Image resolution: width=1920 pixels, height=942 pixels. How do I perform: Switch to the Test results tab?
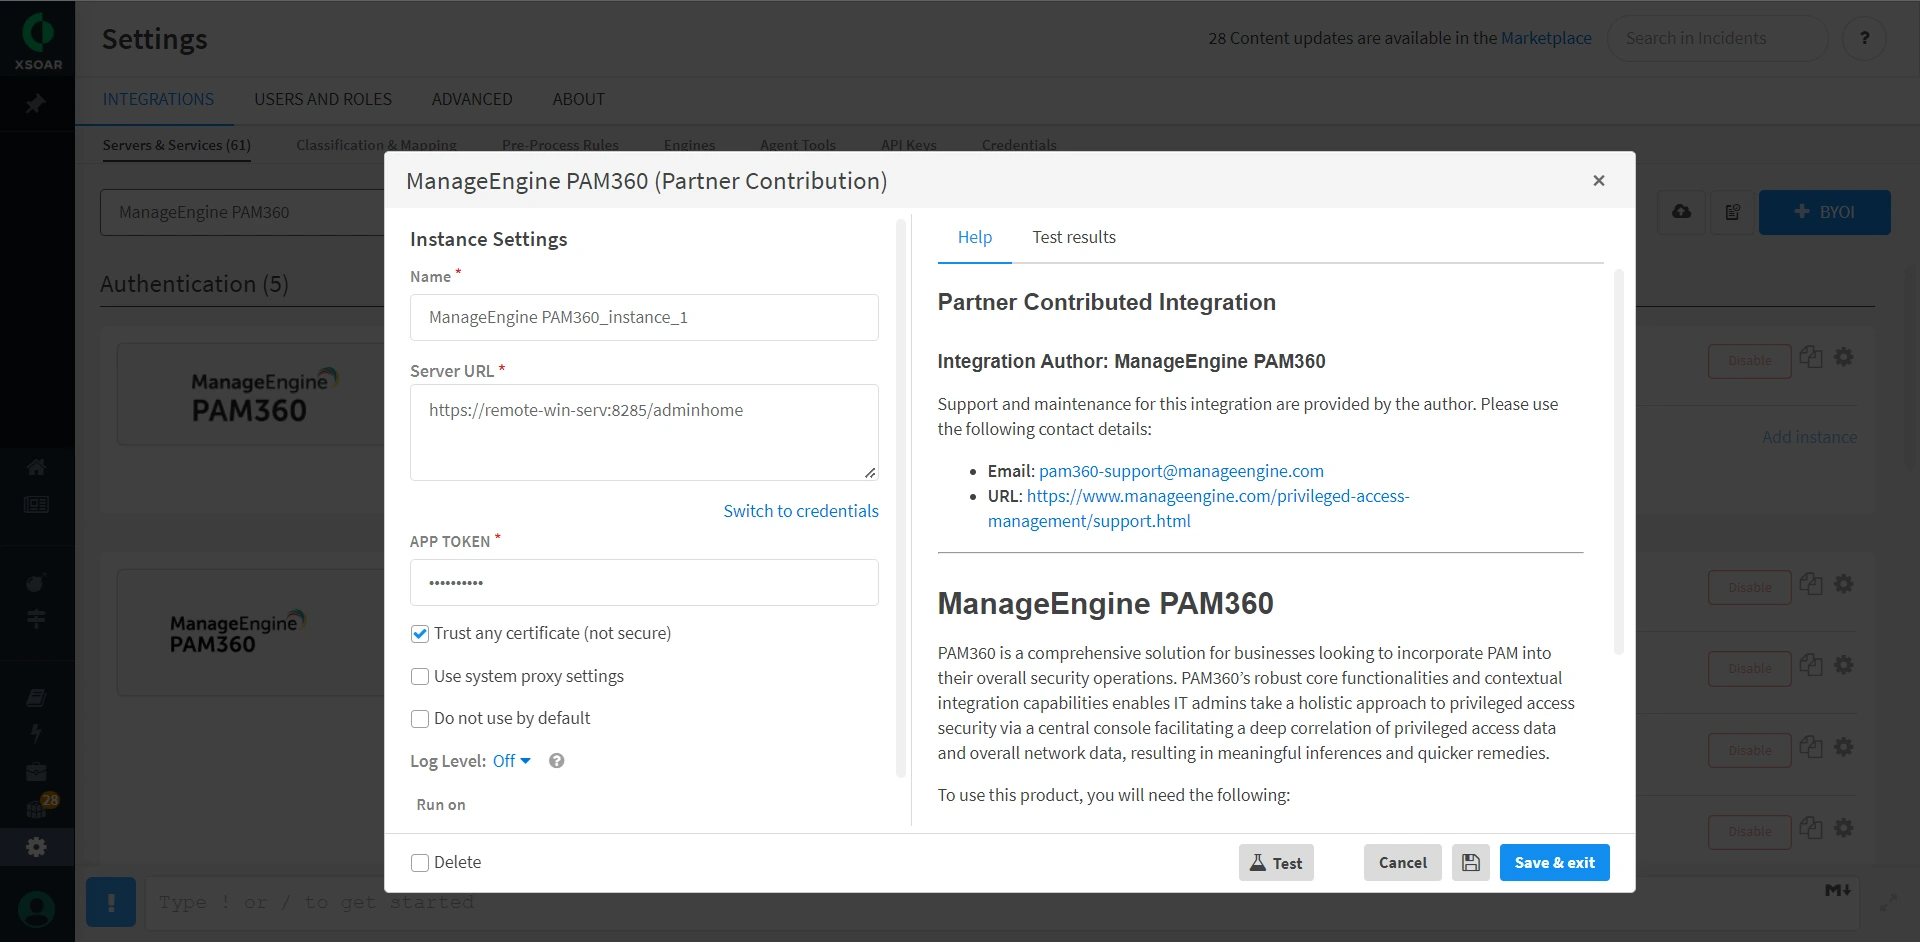[x=1073, y=237]
